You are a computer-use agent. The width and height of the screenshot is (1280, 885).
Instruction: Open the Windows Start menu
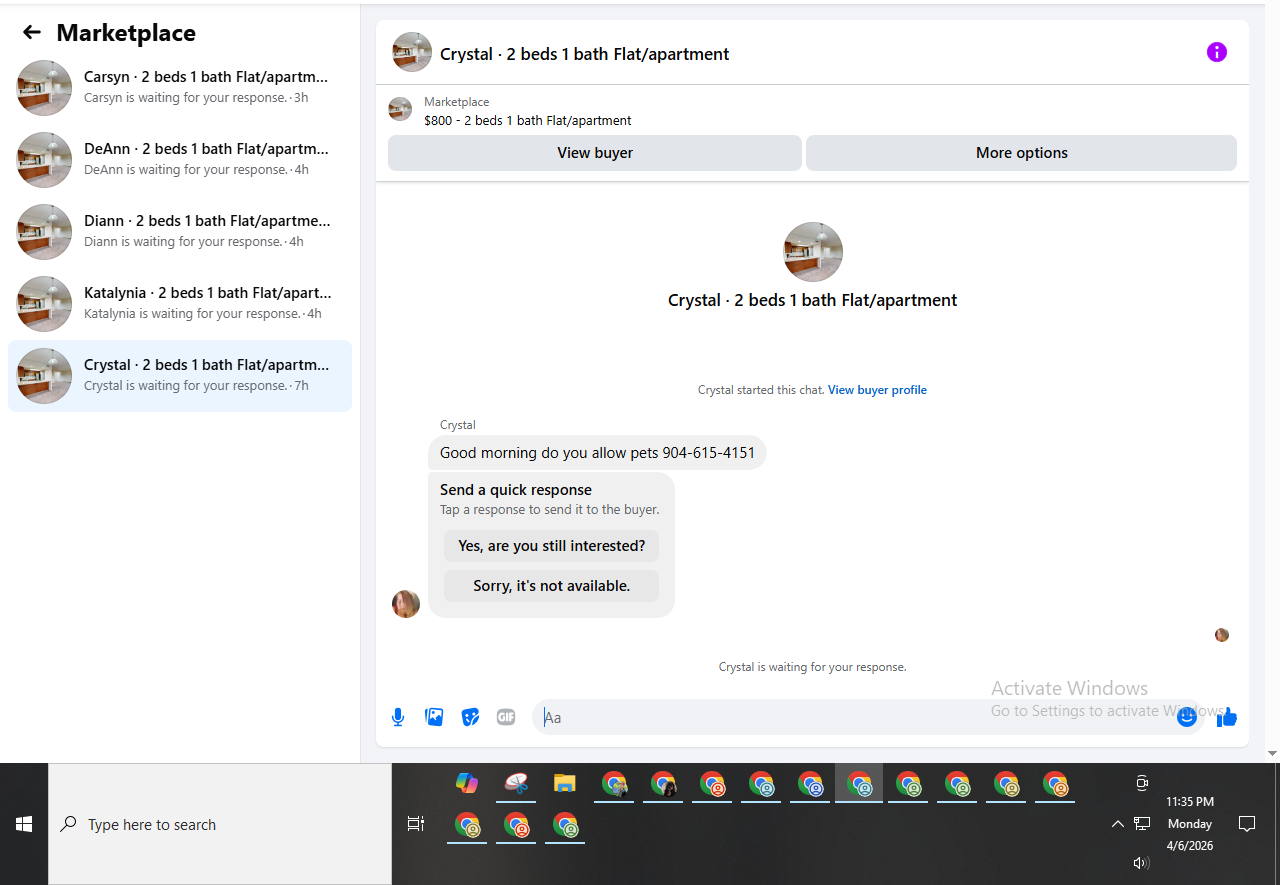click(x=24, y=824)
